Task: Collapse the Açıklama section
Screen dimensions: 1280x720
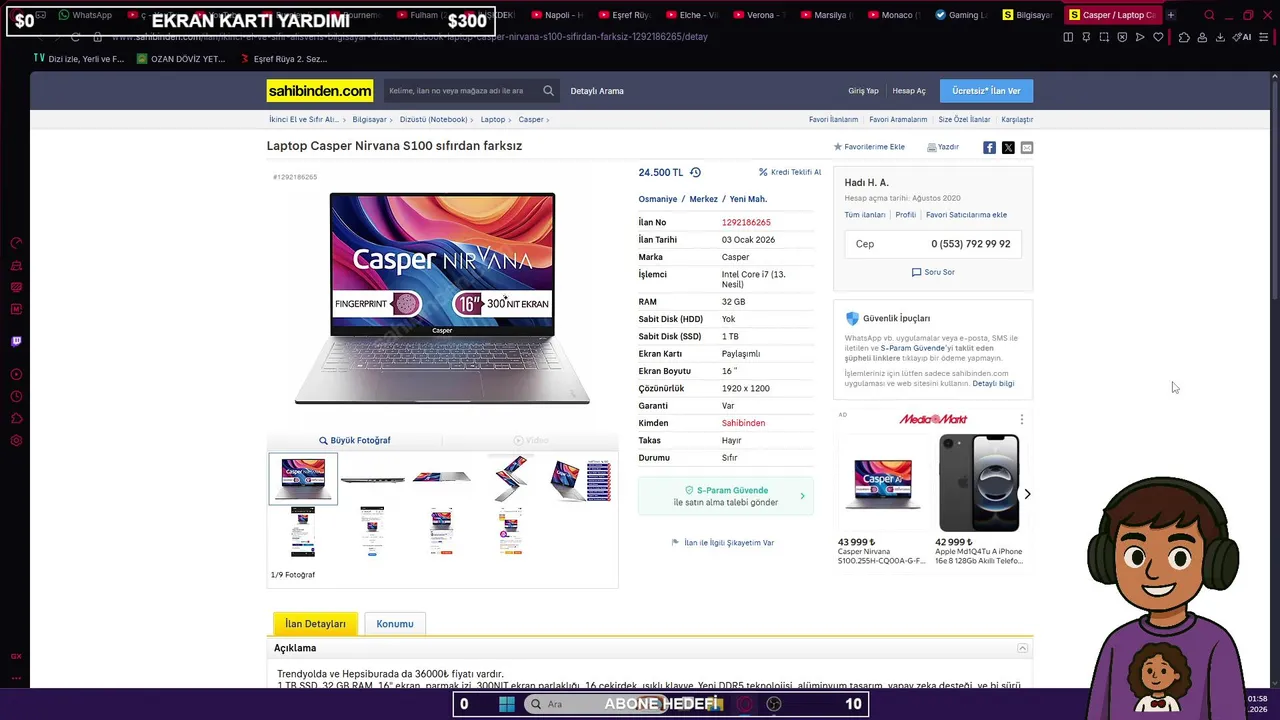Action: [1022, 648]
